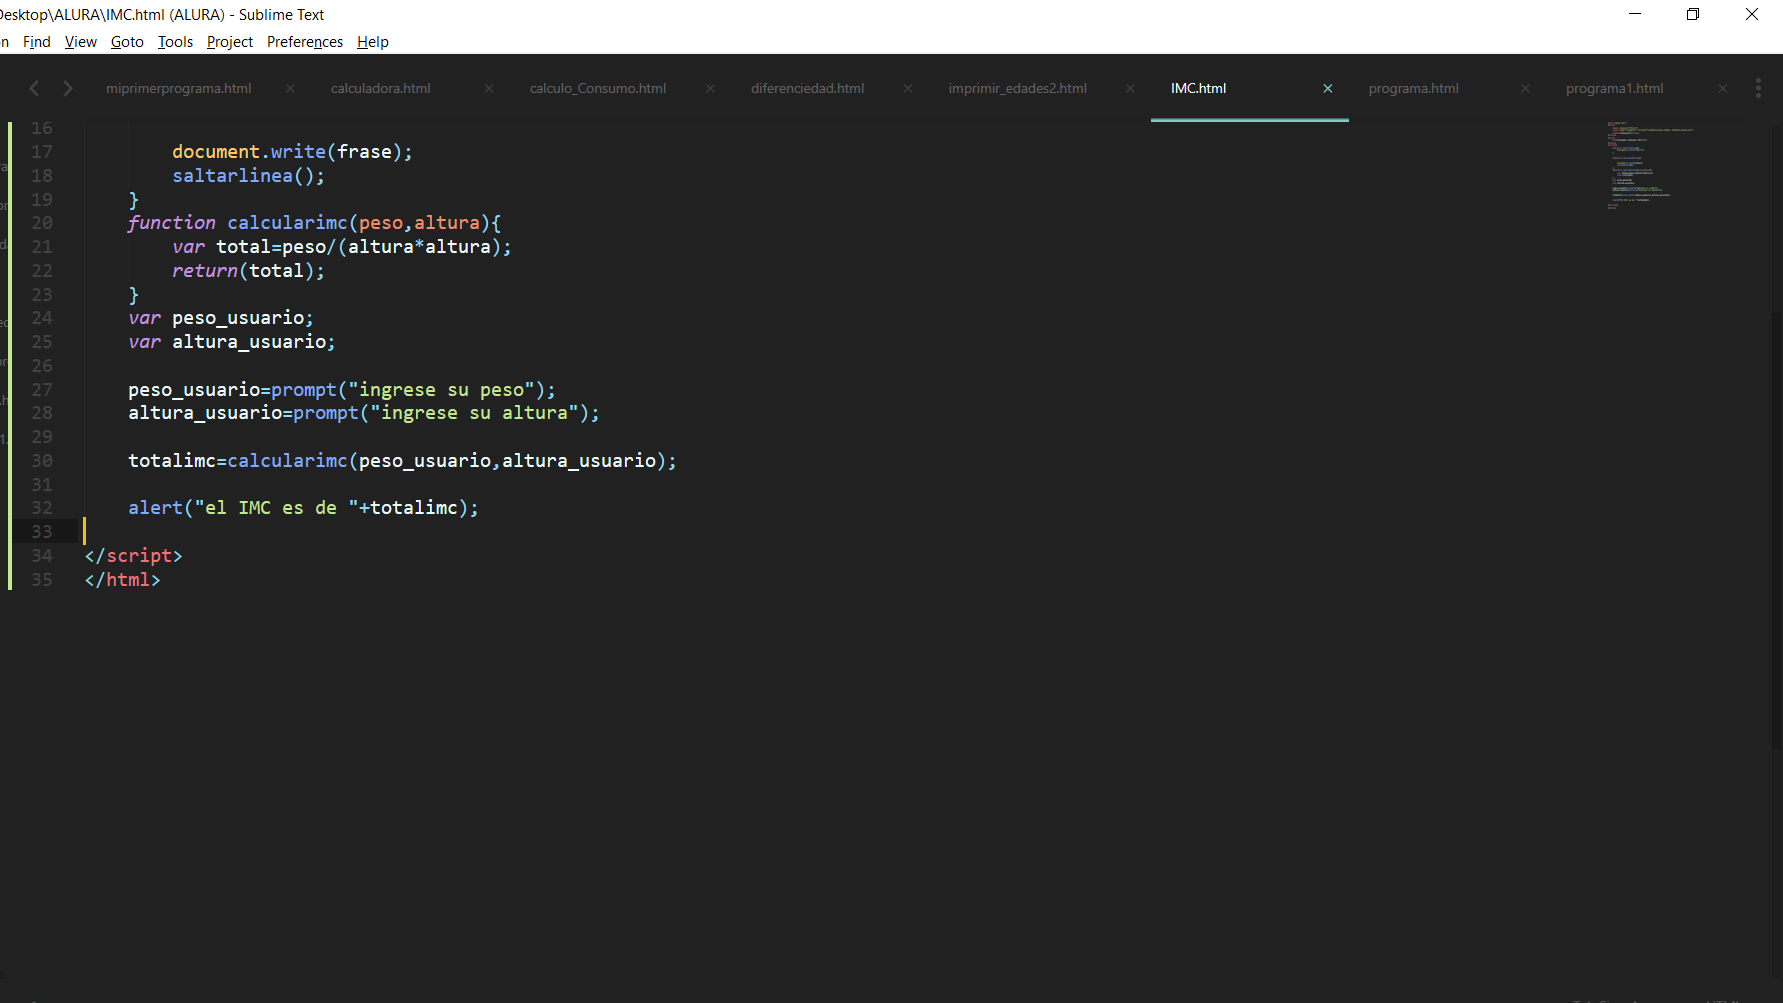
Task: Click line number 33 in the gutter
Action: 42,532
